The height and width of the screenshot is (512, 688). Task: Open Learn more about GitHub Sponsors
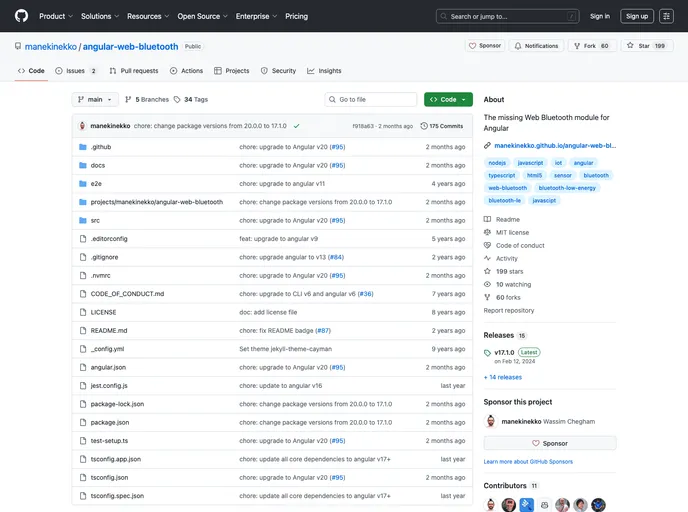coord(528,462)
